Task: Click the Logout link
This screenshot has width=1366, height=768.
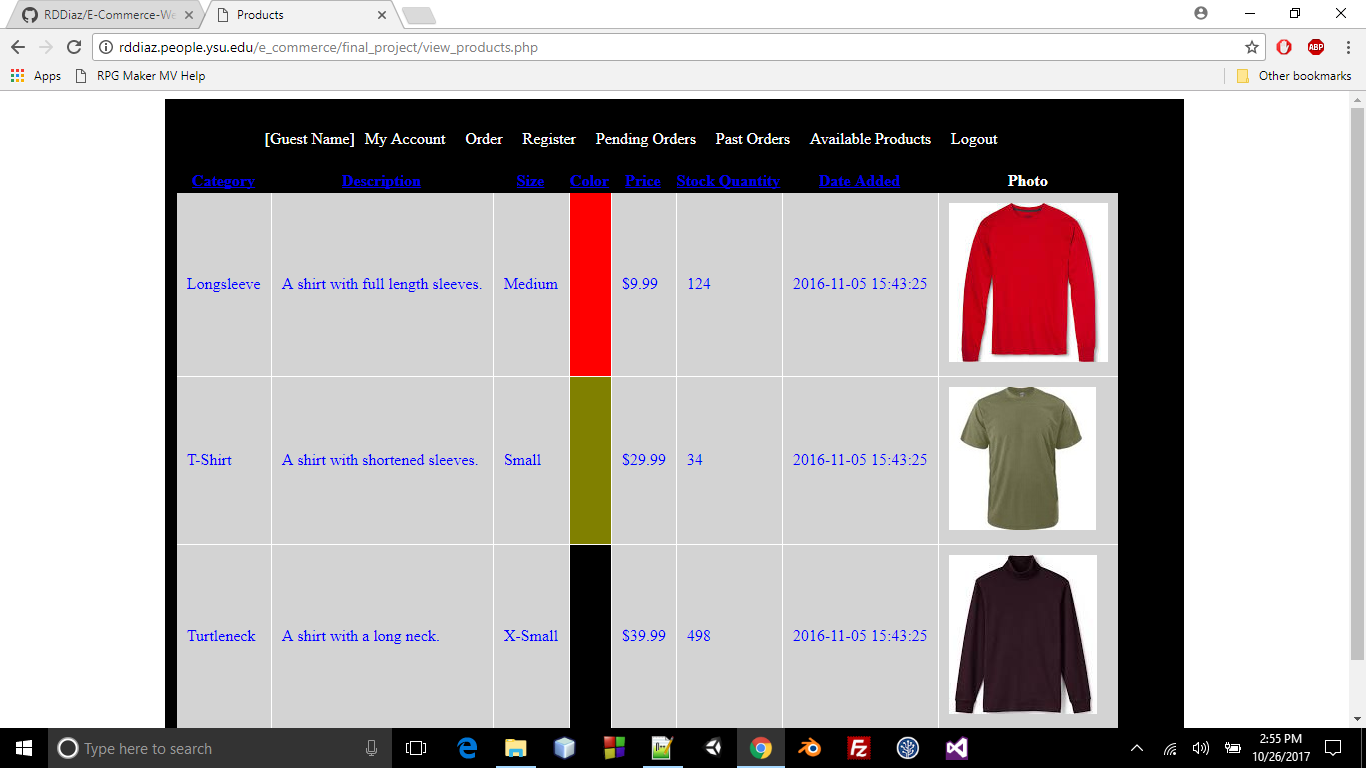Action: (974, 139)
